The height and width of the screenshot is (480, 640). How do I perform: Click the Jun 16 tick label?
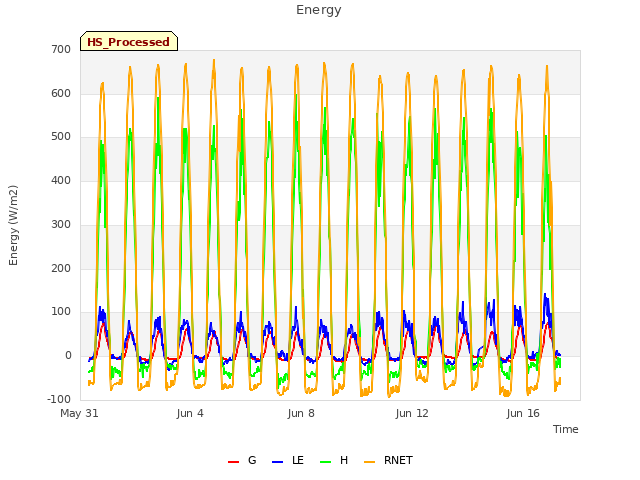523,413
